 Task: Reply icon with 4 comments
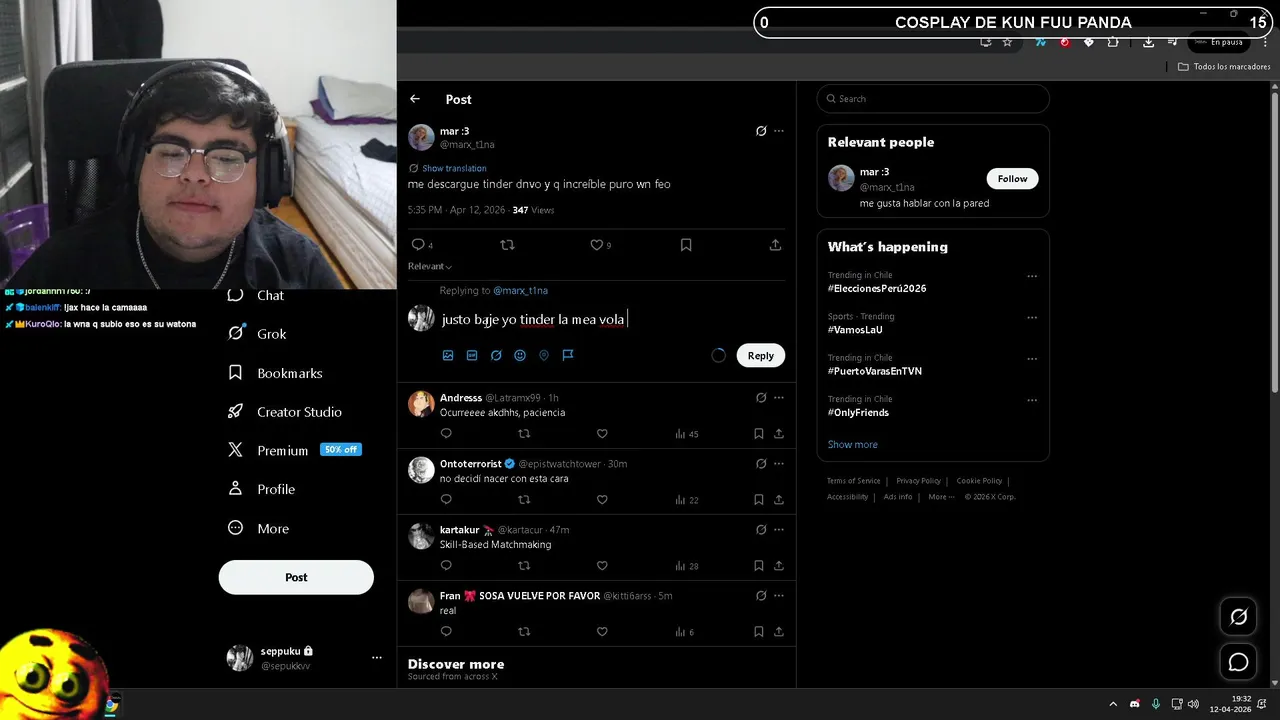pyautogui.click(x=422, y=245)
